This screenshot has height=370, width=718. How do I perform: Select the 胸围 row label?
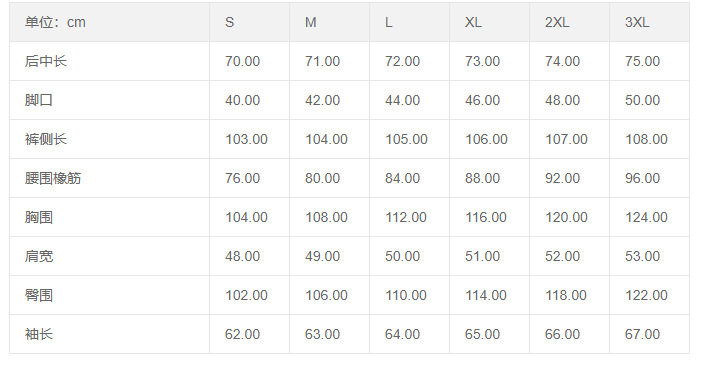coord(39,217)
